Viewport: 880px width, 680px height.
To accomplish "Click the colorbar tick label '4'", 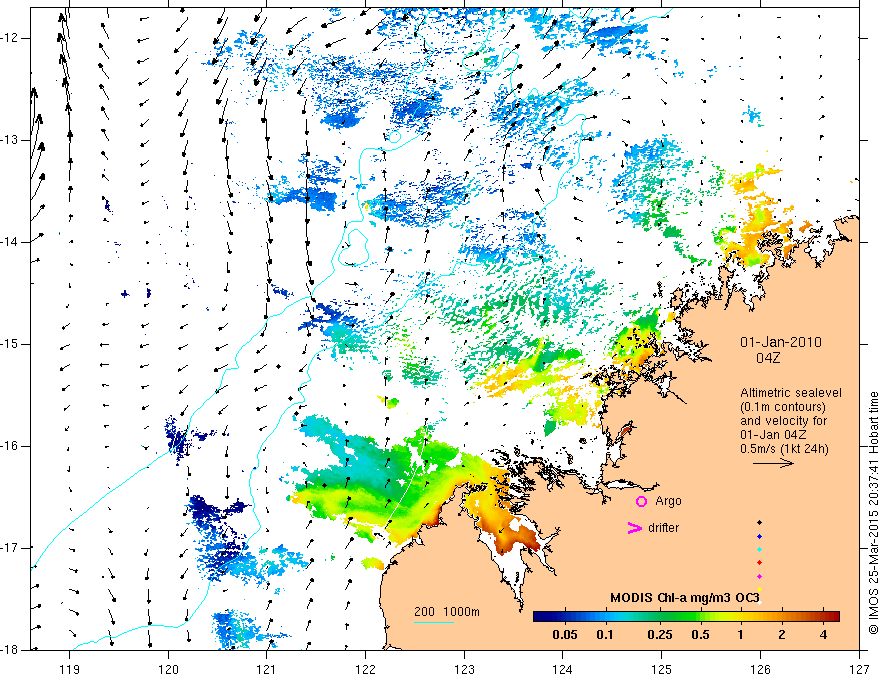I will tap(823, 635).
